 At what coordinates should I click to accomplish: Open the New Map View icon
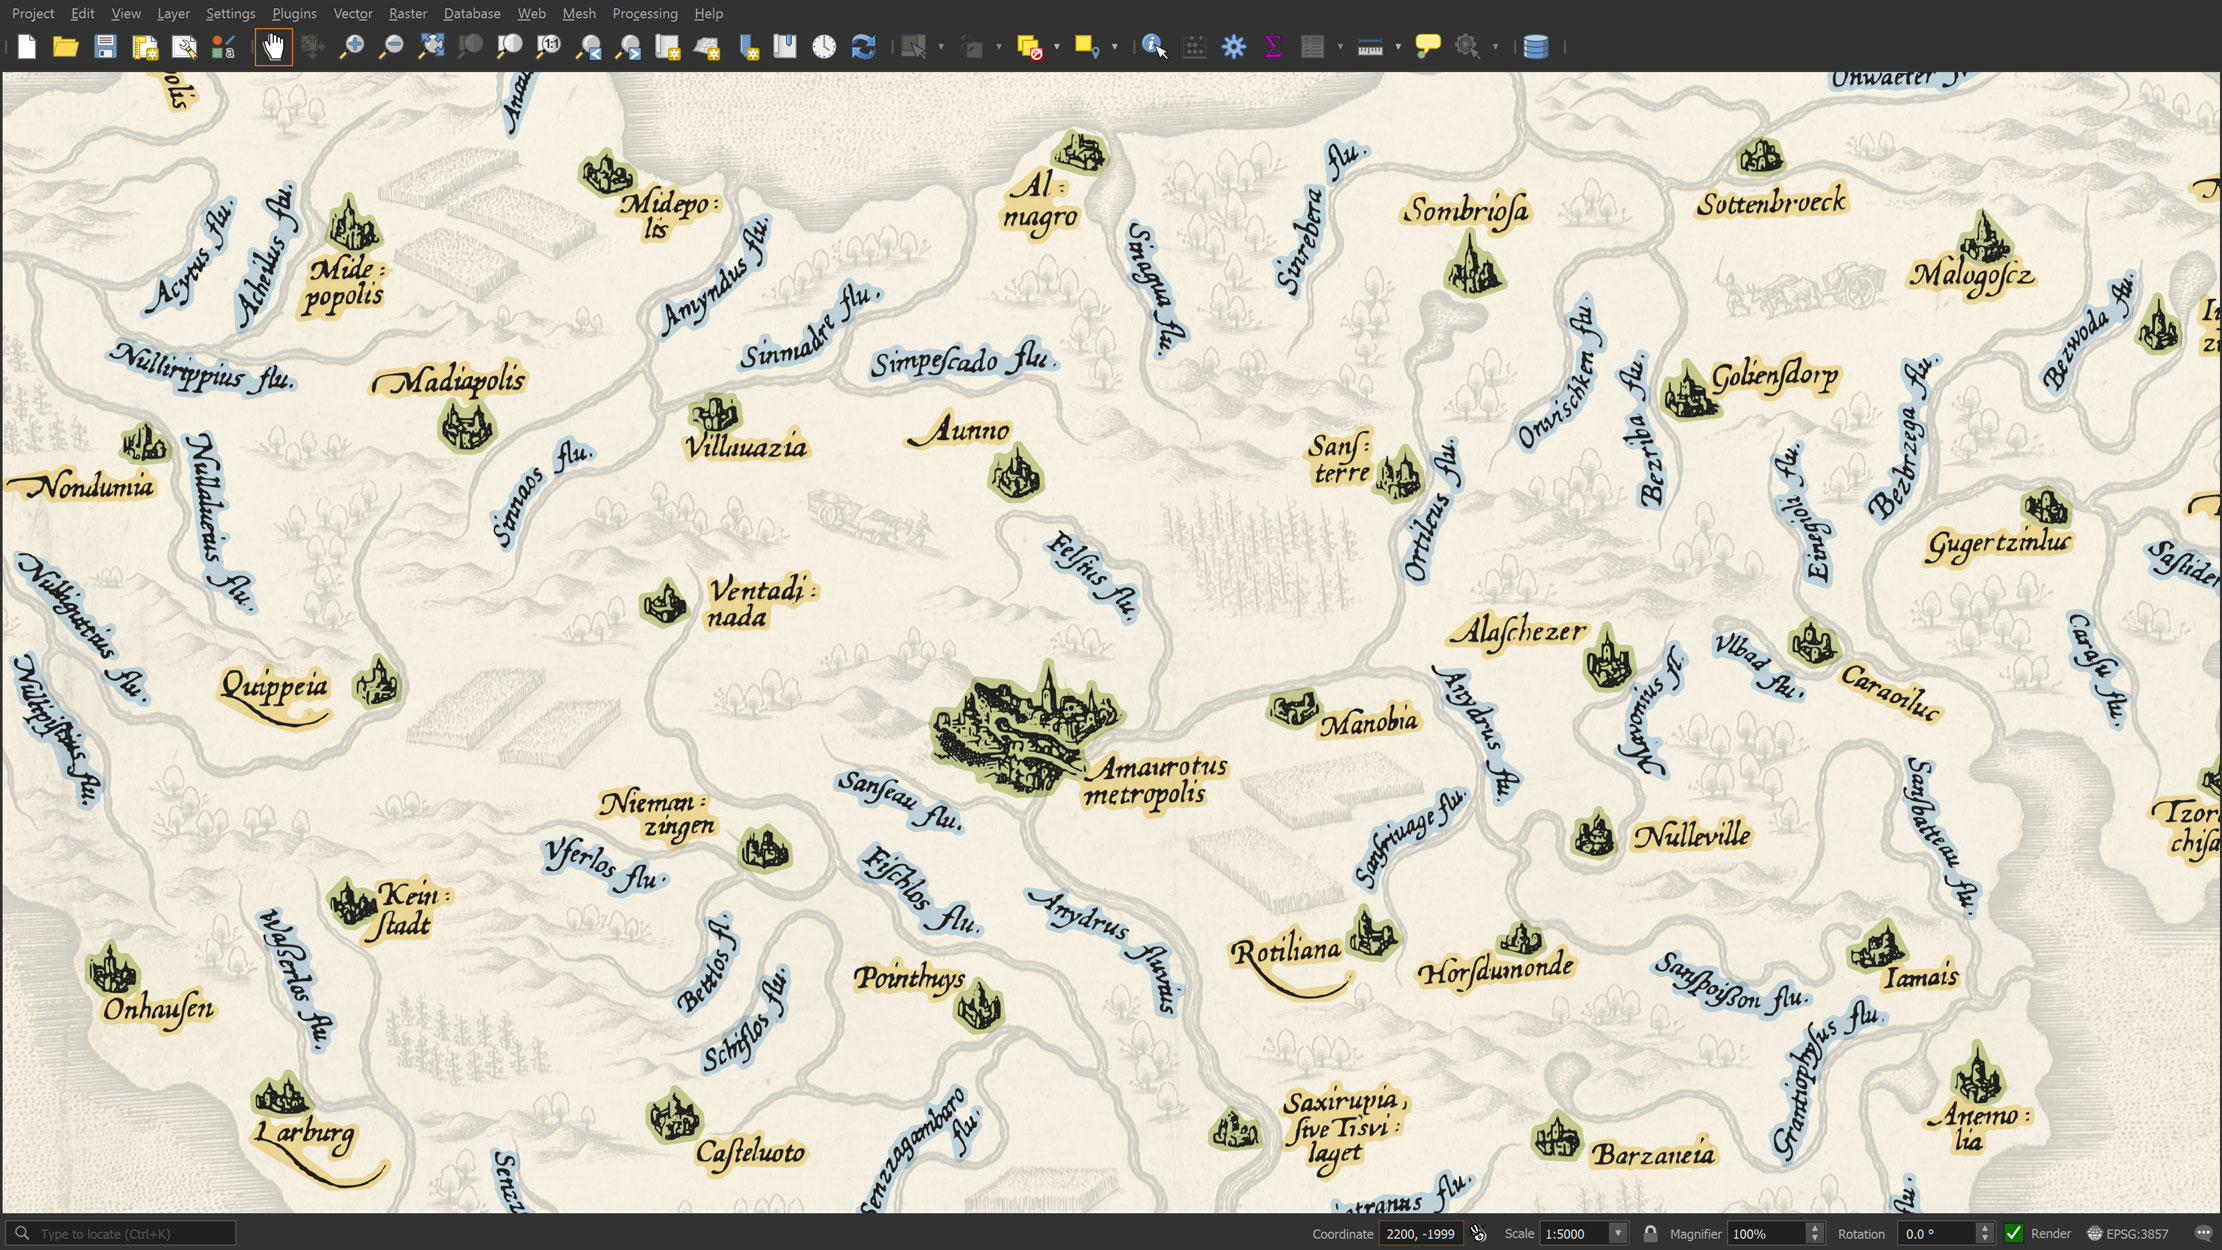pyautogui.click(x=667, y=47)
